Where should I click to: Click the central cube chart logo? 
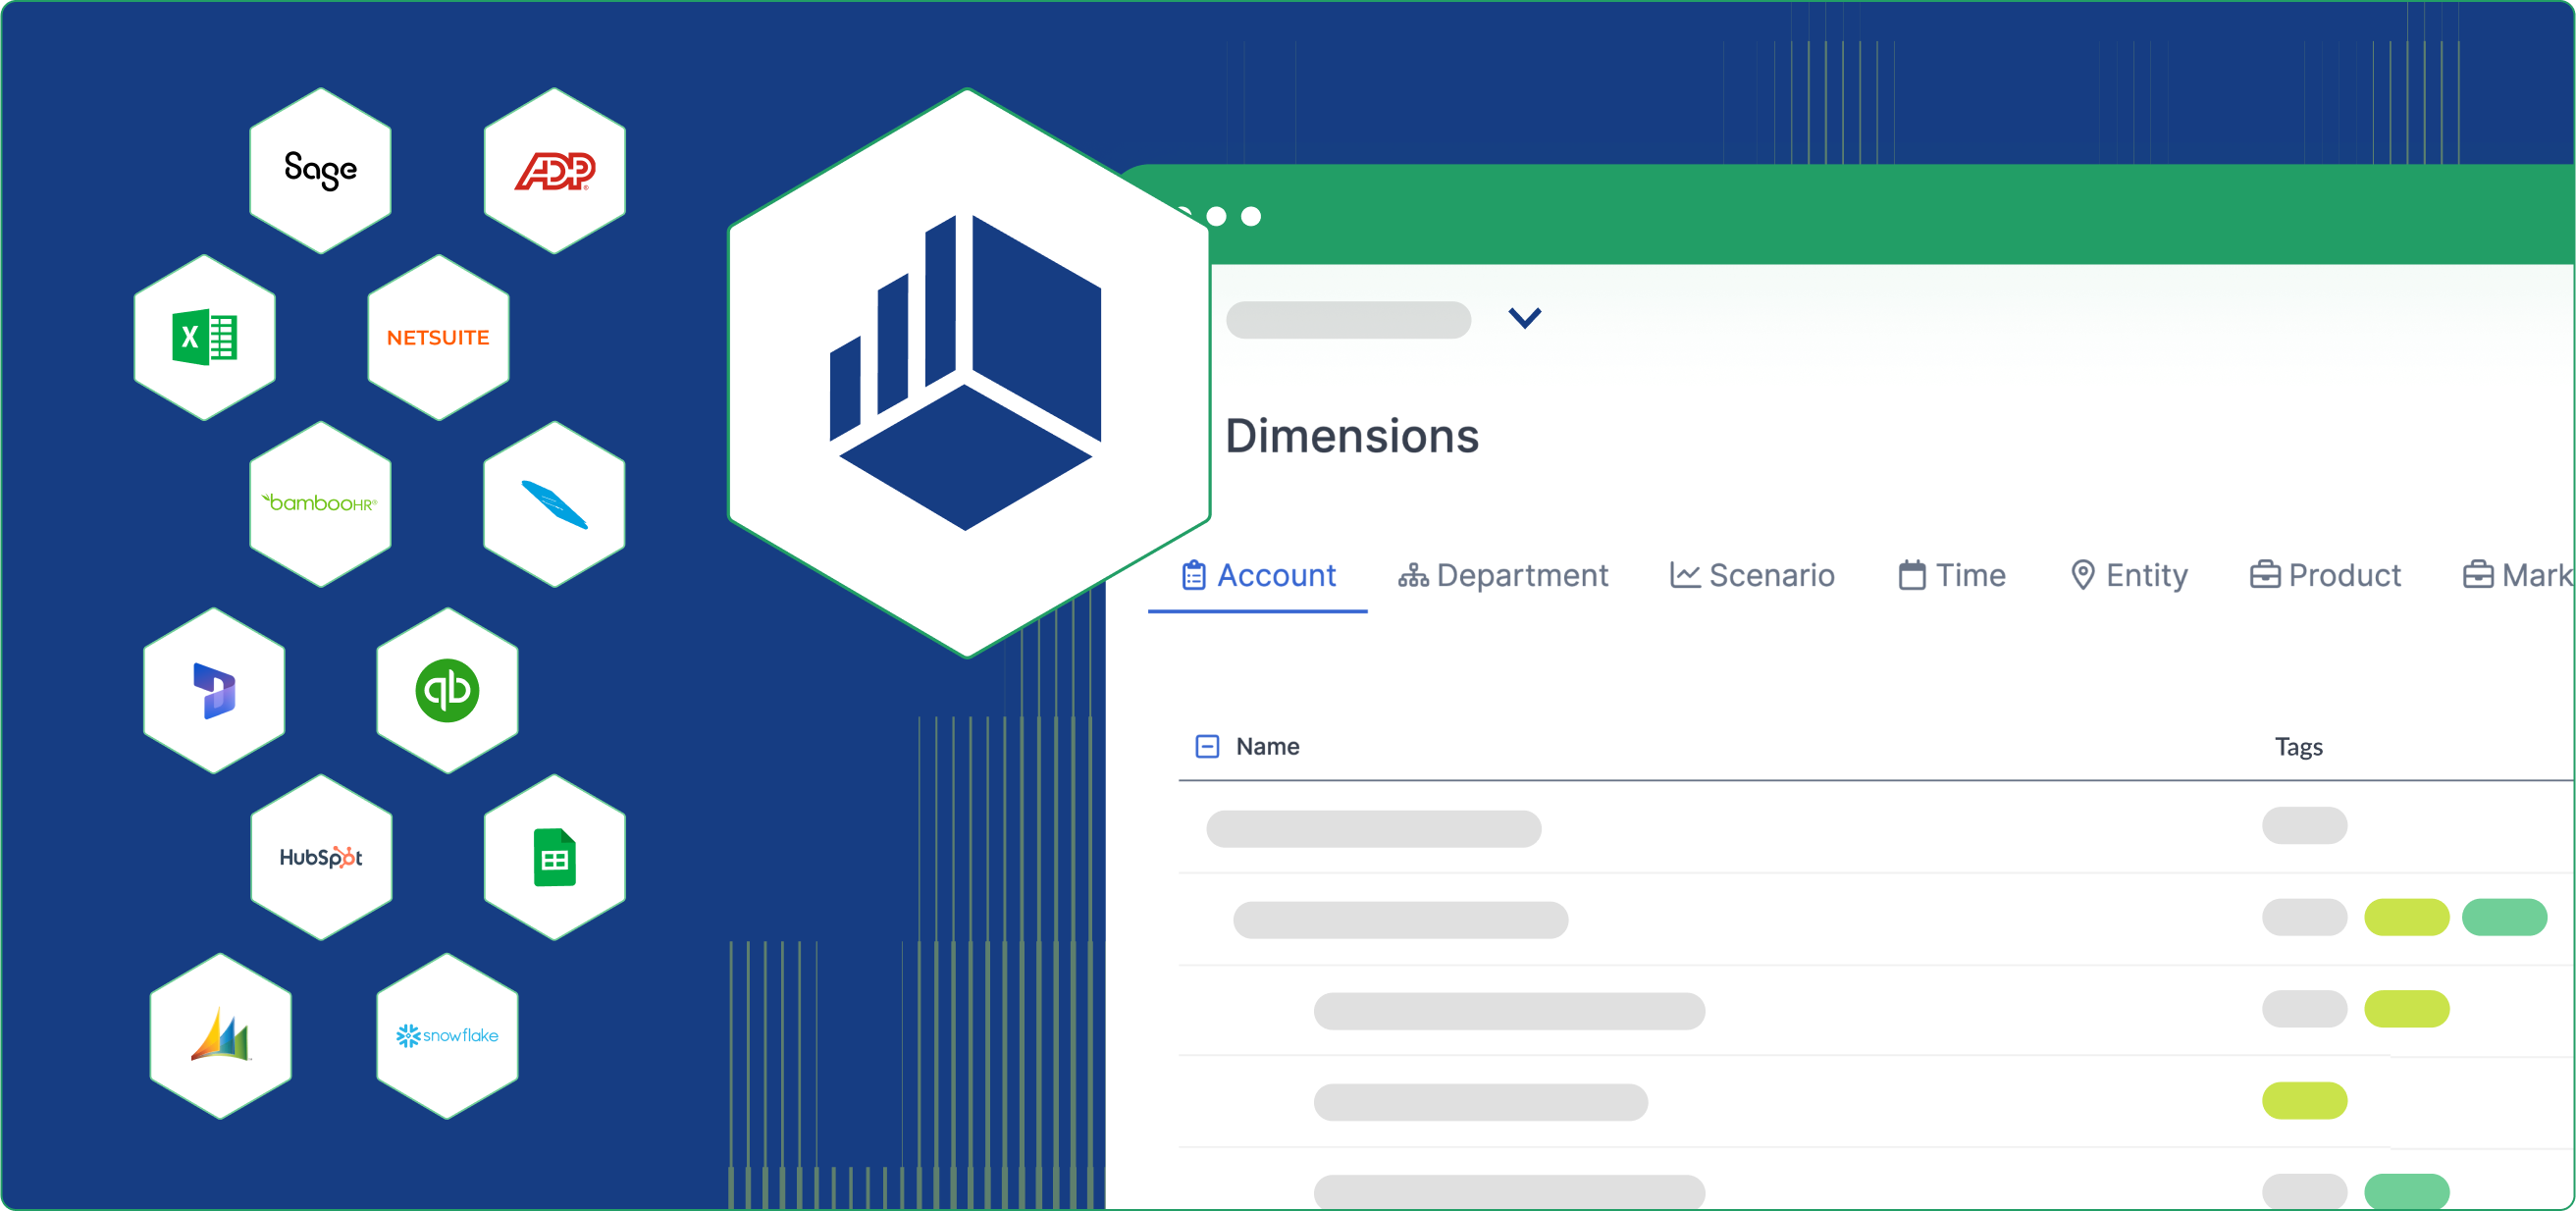click(966, 372)
